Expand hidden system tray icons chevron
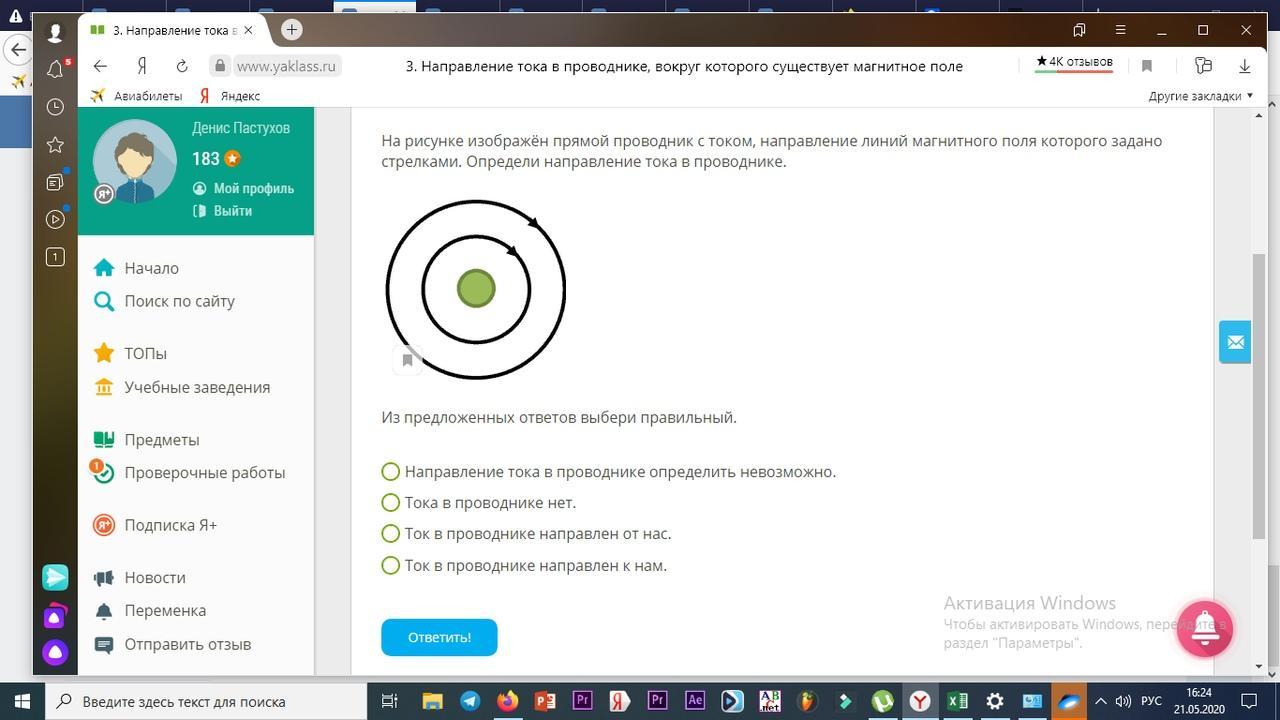Image resolution: width=1280 pixels, height=720 pixels. 1100,701
